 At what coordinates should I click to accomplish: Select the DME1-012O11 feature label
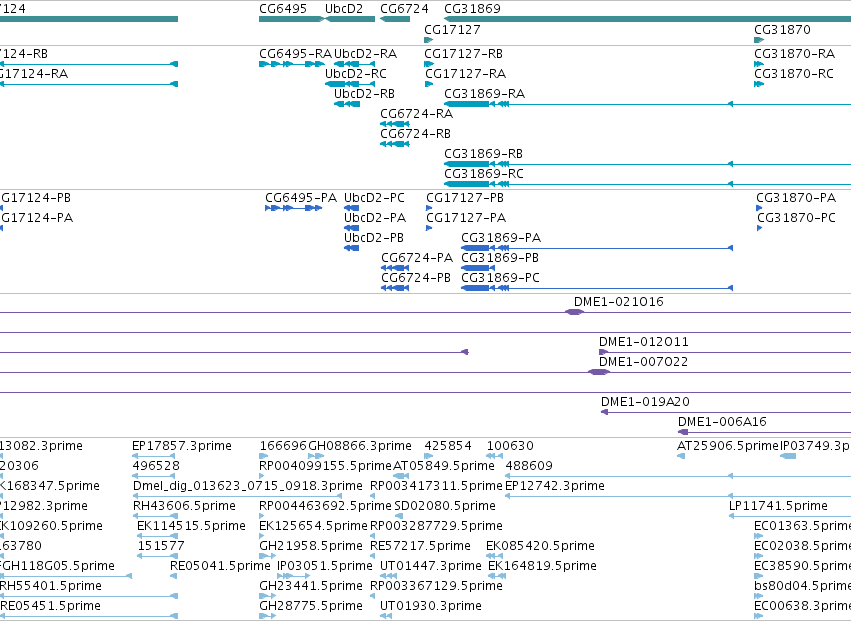point(644,343)
